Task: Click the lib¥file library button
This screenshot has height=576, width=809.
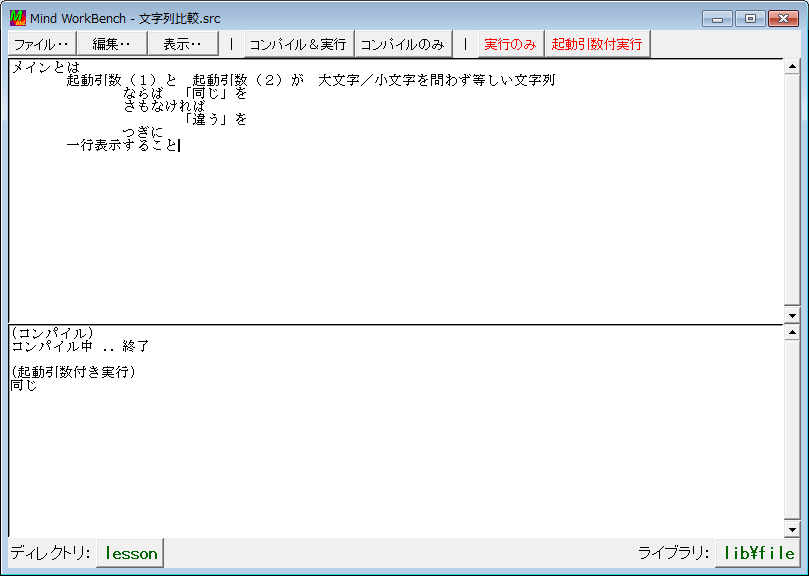Action: [x=759, y=553]
